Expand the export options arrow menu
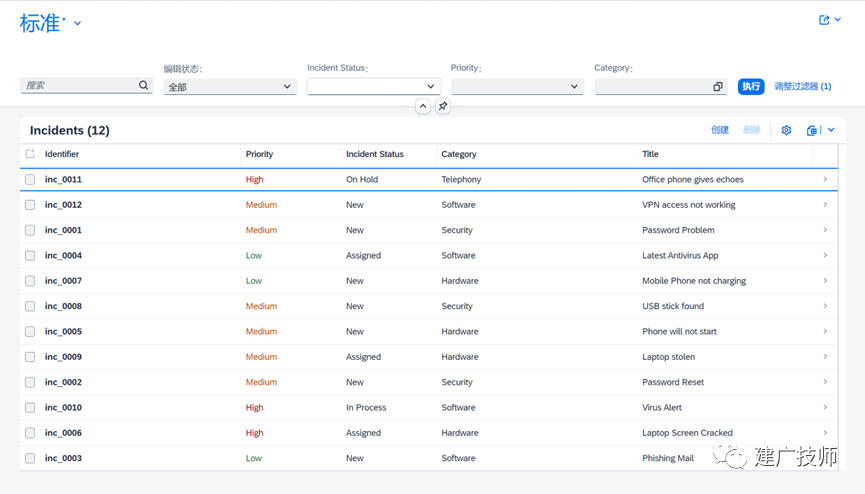865x494 pixels. (x=831, y=130)
